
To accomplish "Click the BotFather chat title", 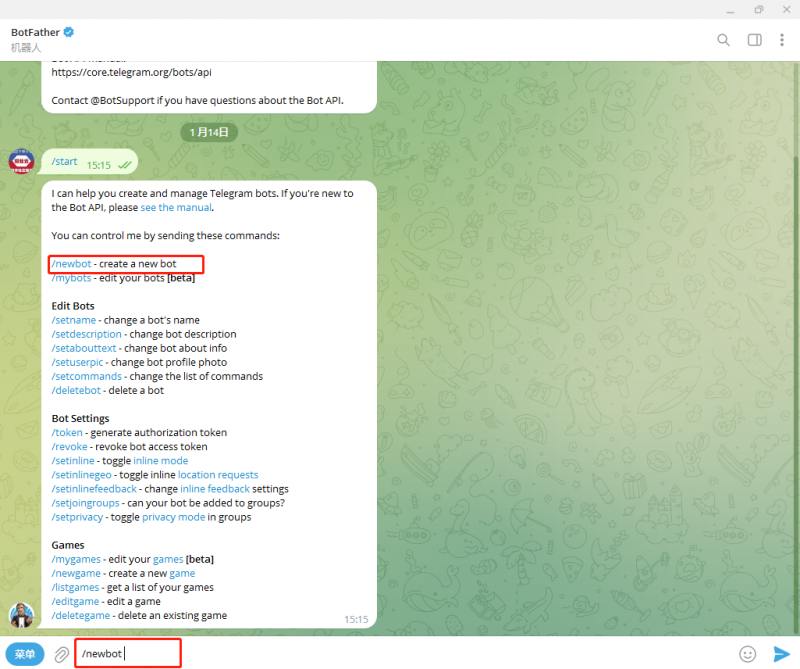I will point(35,32).
